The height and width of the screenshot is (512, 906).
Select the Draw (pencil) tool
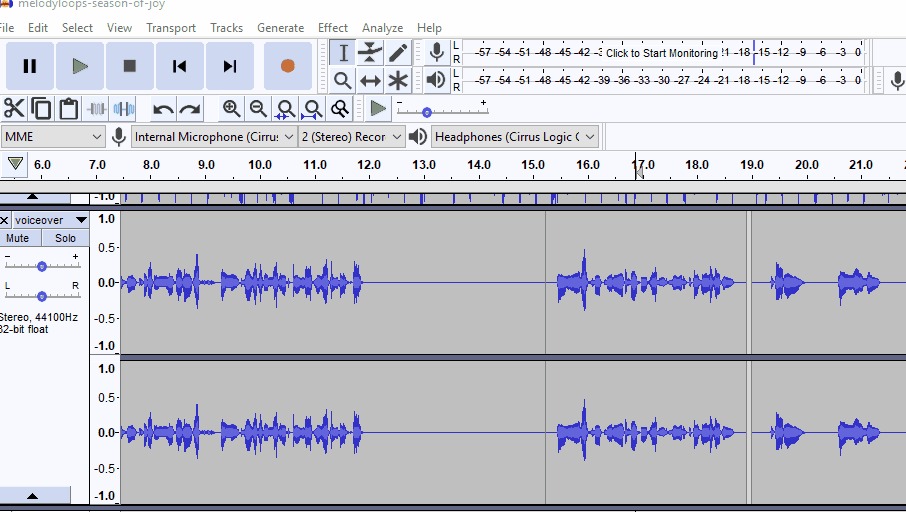[x=398, y=53]
